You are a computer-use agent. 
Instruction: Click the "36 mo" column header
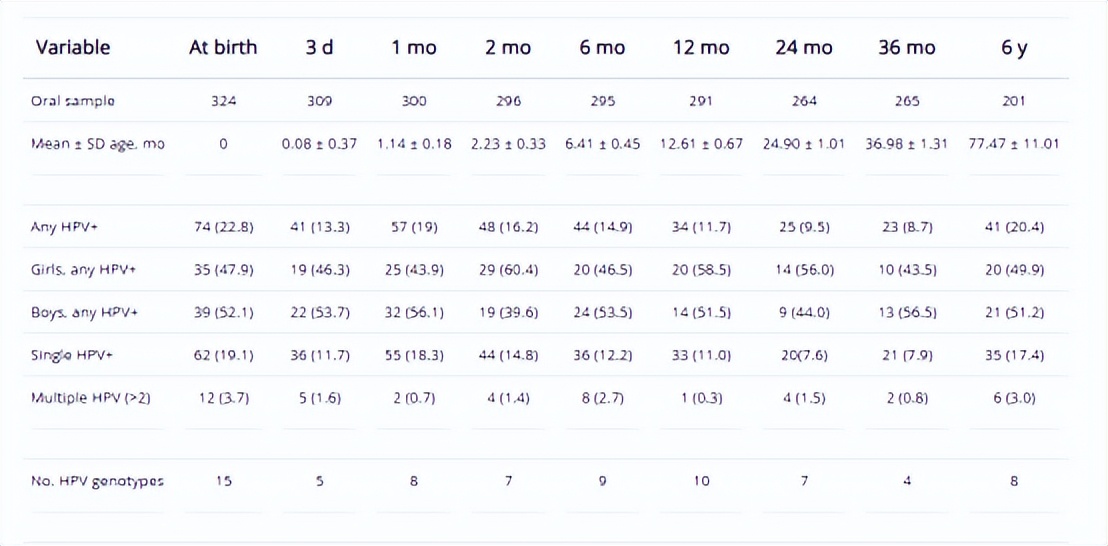tap(906, 47)
